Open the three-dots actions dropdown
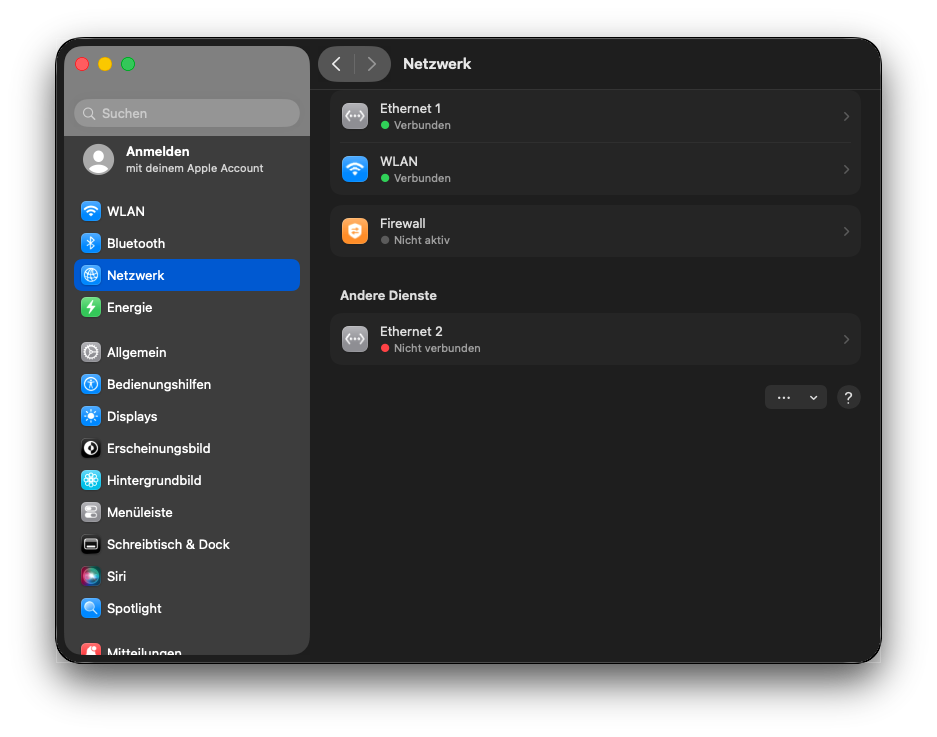This screenshot has width=937, height=737. pos(796,397)
